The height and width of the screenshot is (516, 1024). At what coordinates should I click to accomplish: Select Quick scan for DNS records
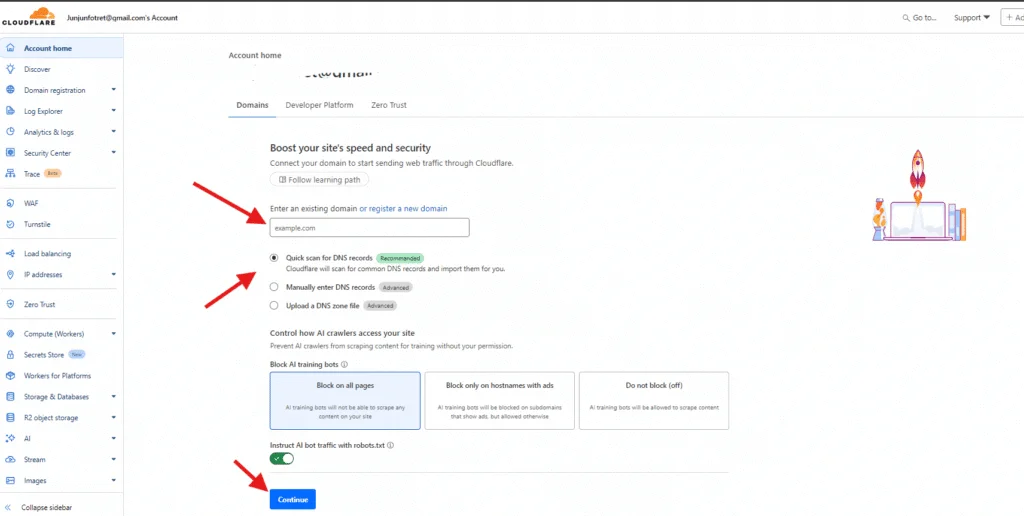coord(274,258)
